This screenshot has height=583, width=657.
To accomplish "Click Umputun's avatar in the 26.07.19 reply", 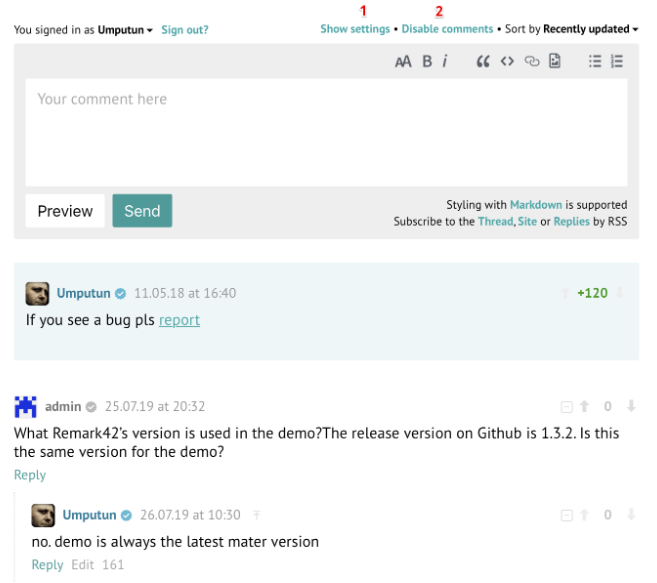I will tap(43, 515).
